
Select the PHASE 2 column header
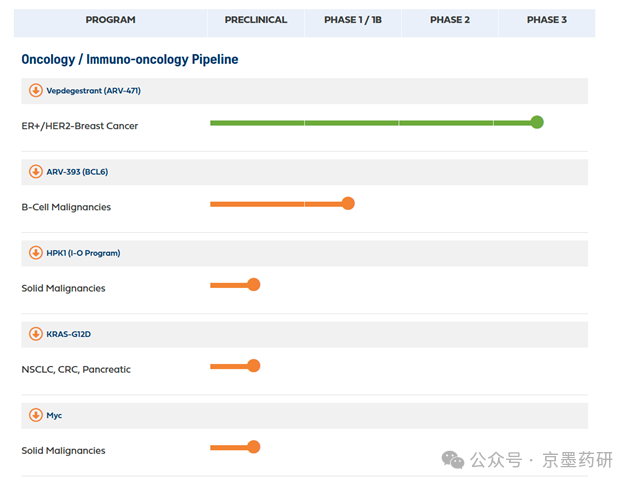(450, 20)
